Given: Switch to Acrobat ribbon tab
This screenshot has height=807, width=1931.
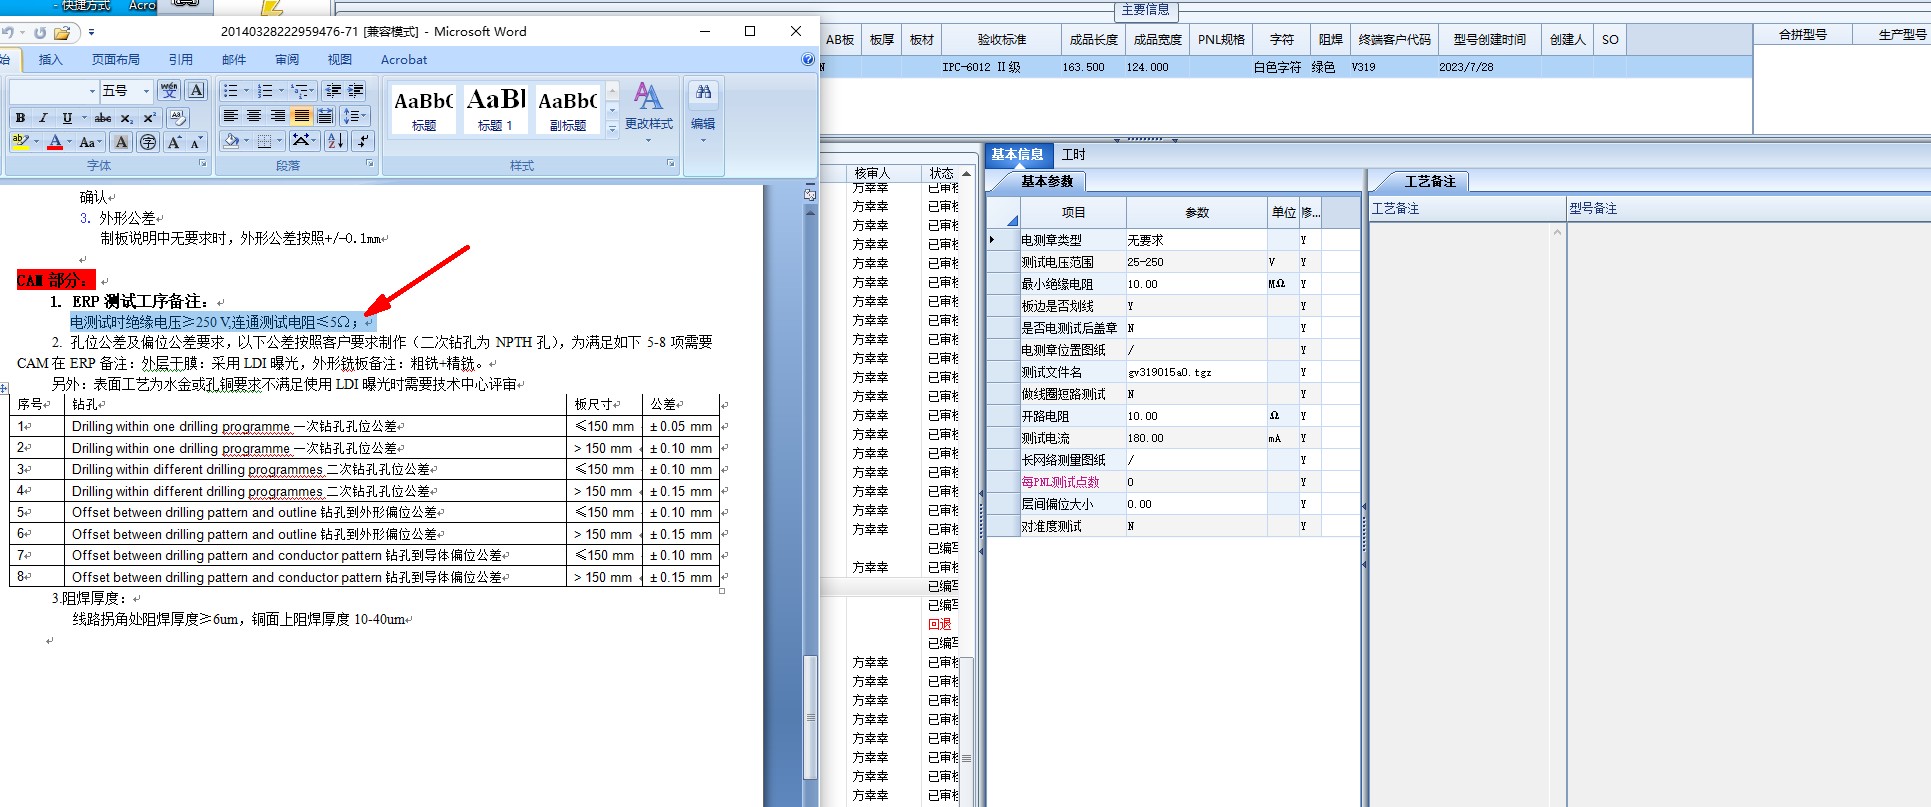Looking at the screenshot, I should tap(404, 60).
